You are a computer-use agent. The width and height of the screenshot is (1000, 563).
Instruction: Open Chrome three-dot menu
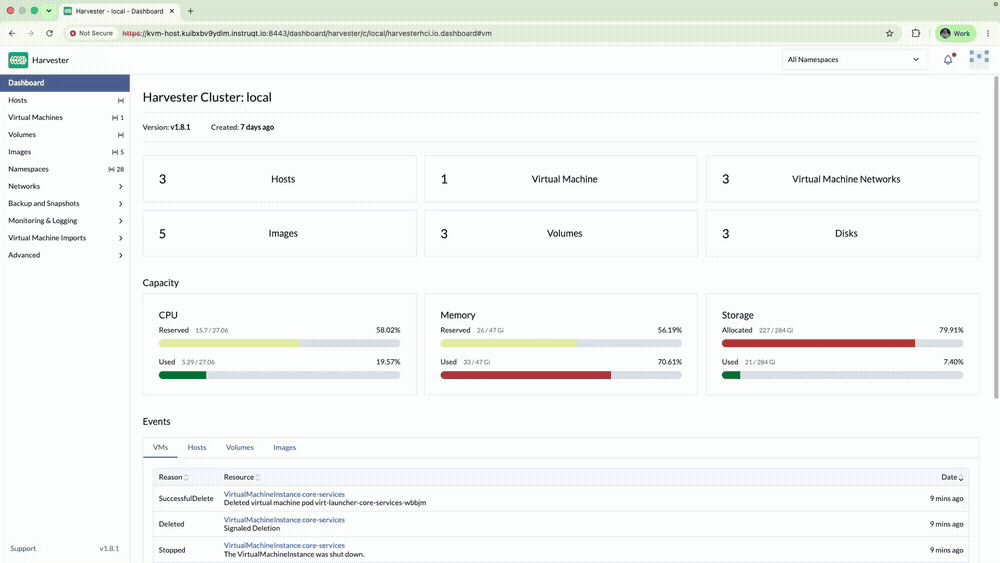point(988,33)
